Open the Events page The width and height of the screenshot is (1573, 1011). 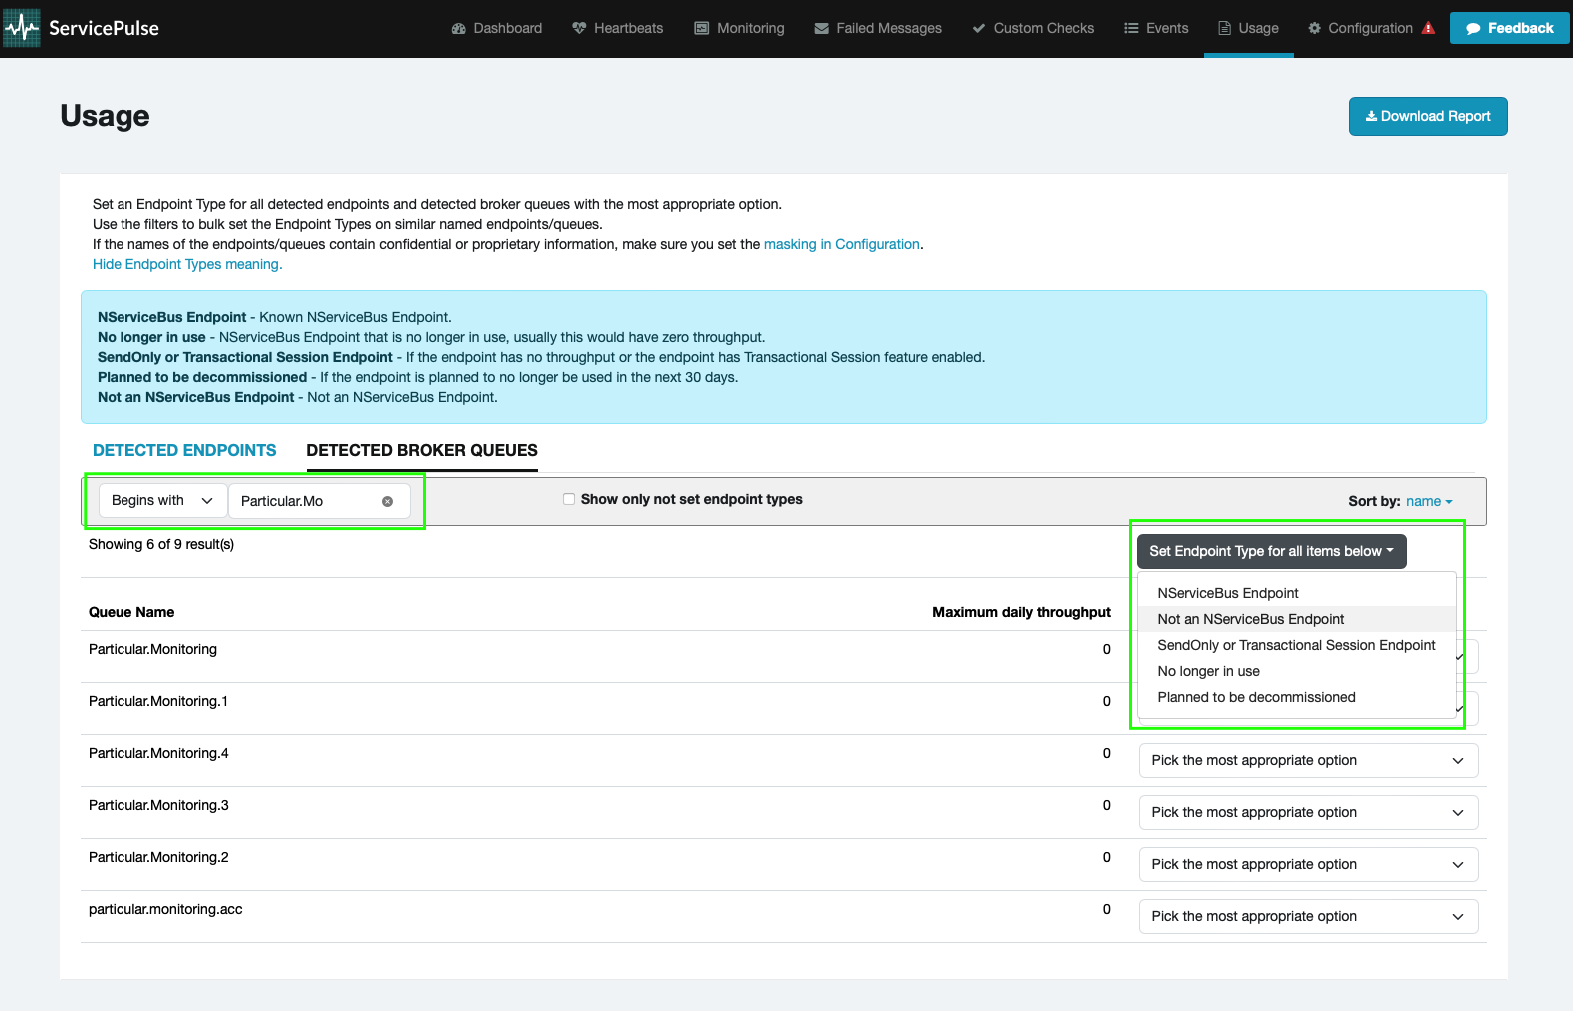tap(1156, 28)
